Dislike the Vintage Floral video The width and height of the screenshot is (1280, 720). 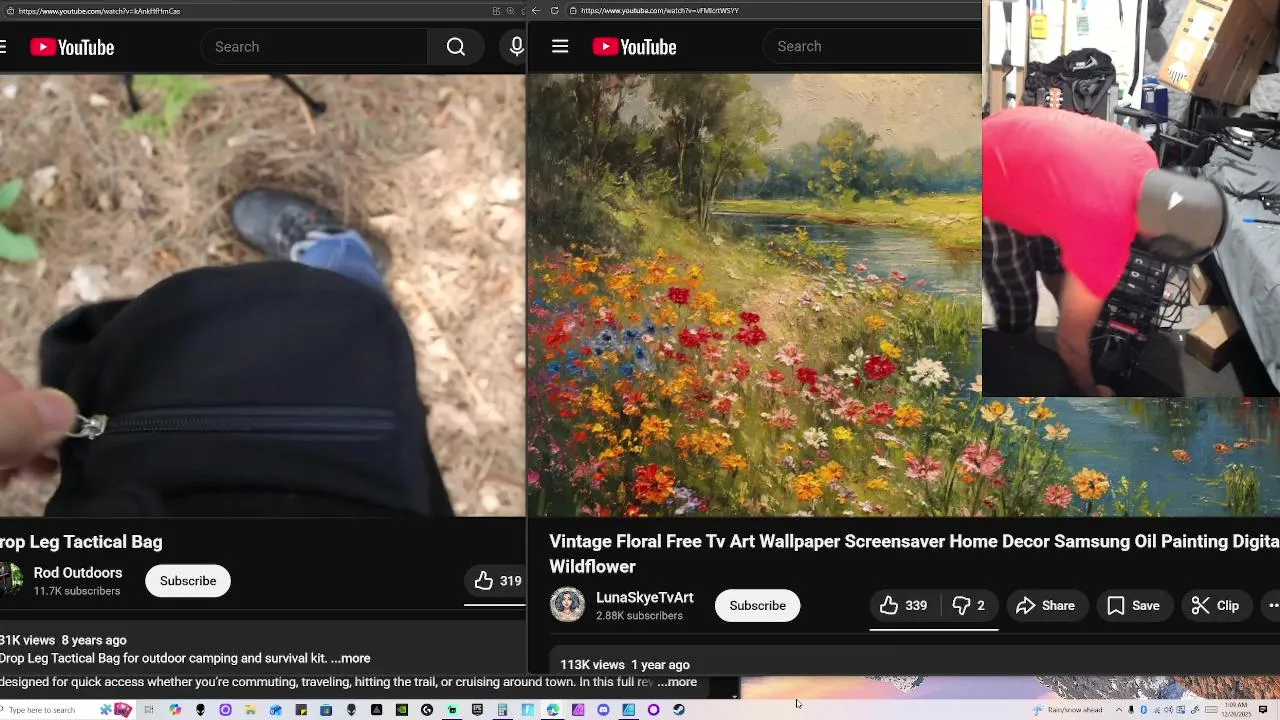click(x=968, y=605)
